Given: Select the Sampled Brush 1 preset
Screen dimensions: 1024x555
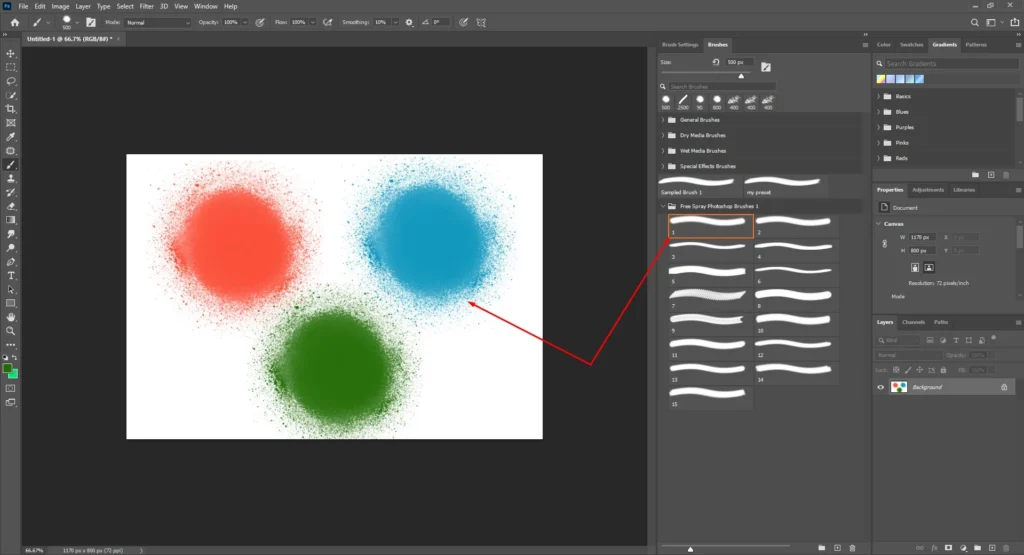Looking at the screenshot, I should tap(697, 185).
